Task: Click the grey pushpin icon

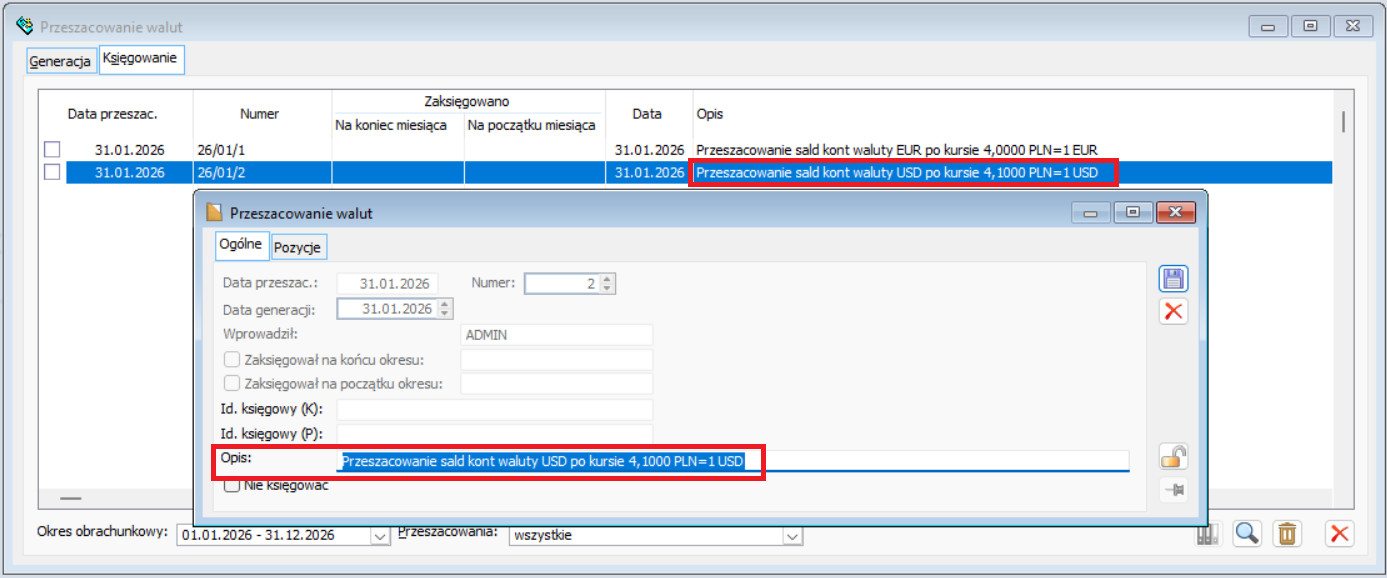Action: click(1173, 490)
